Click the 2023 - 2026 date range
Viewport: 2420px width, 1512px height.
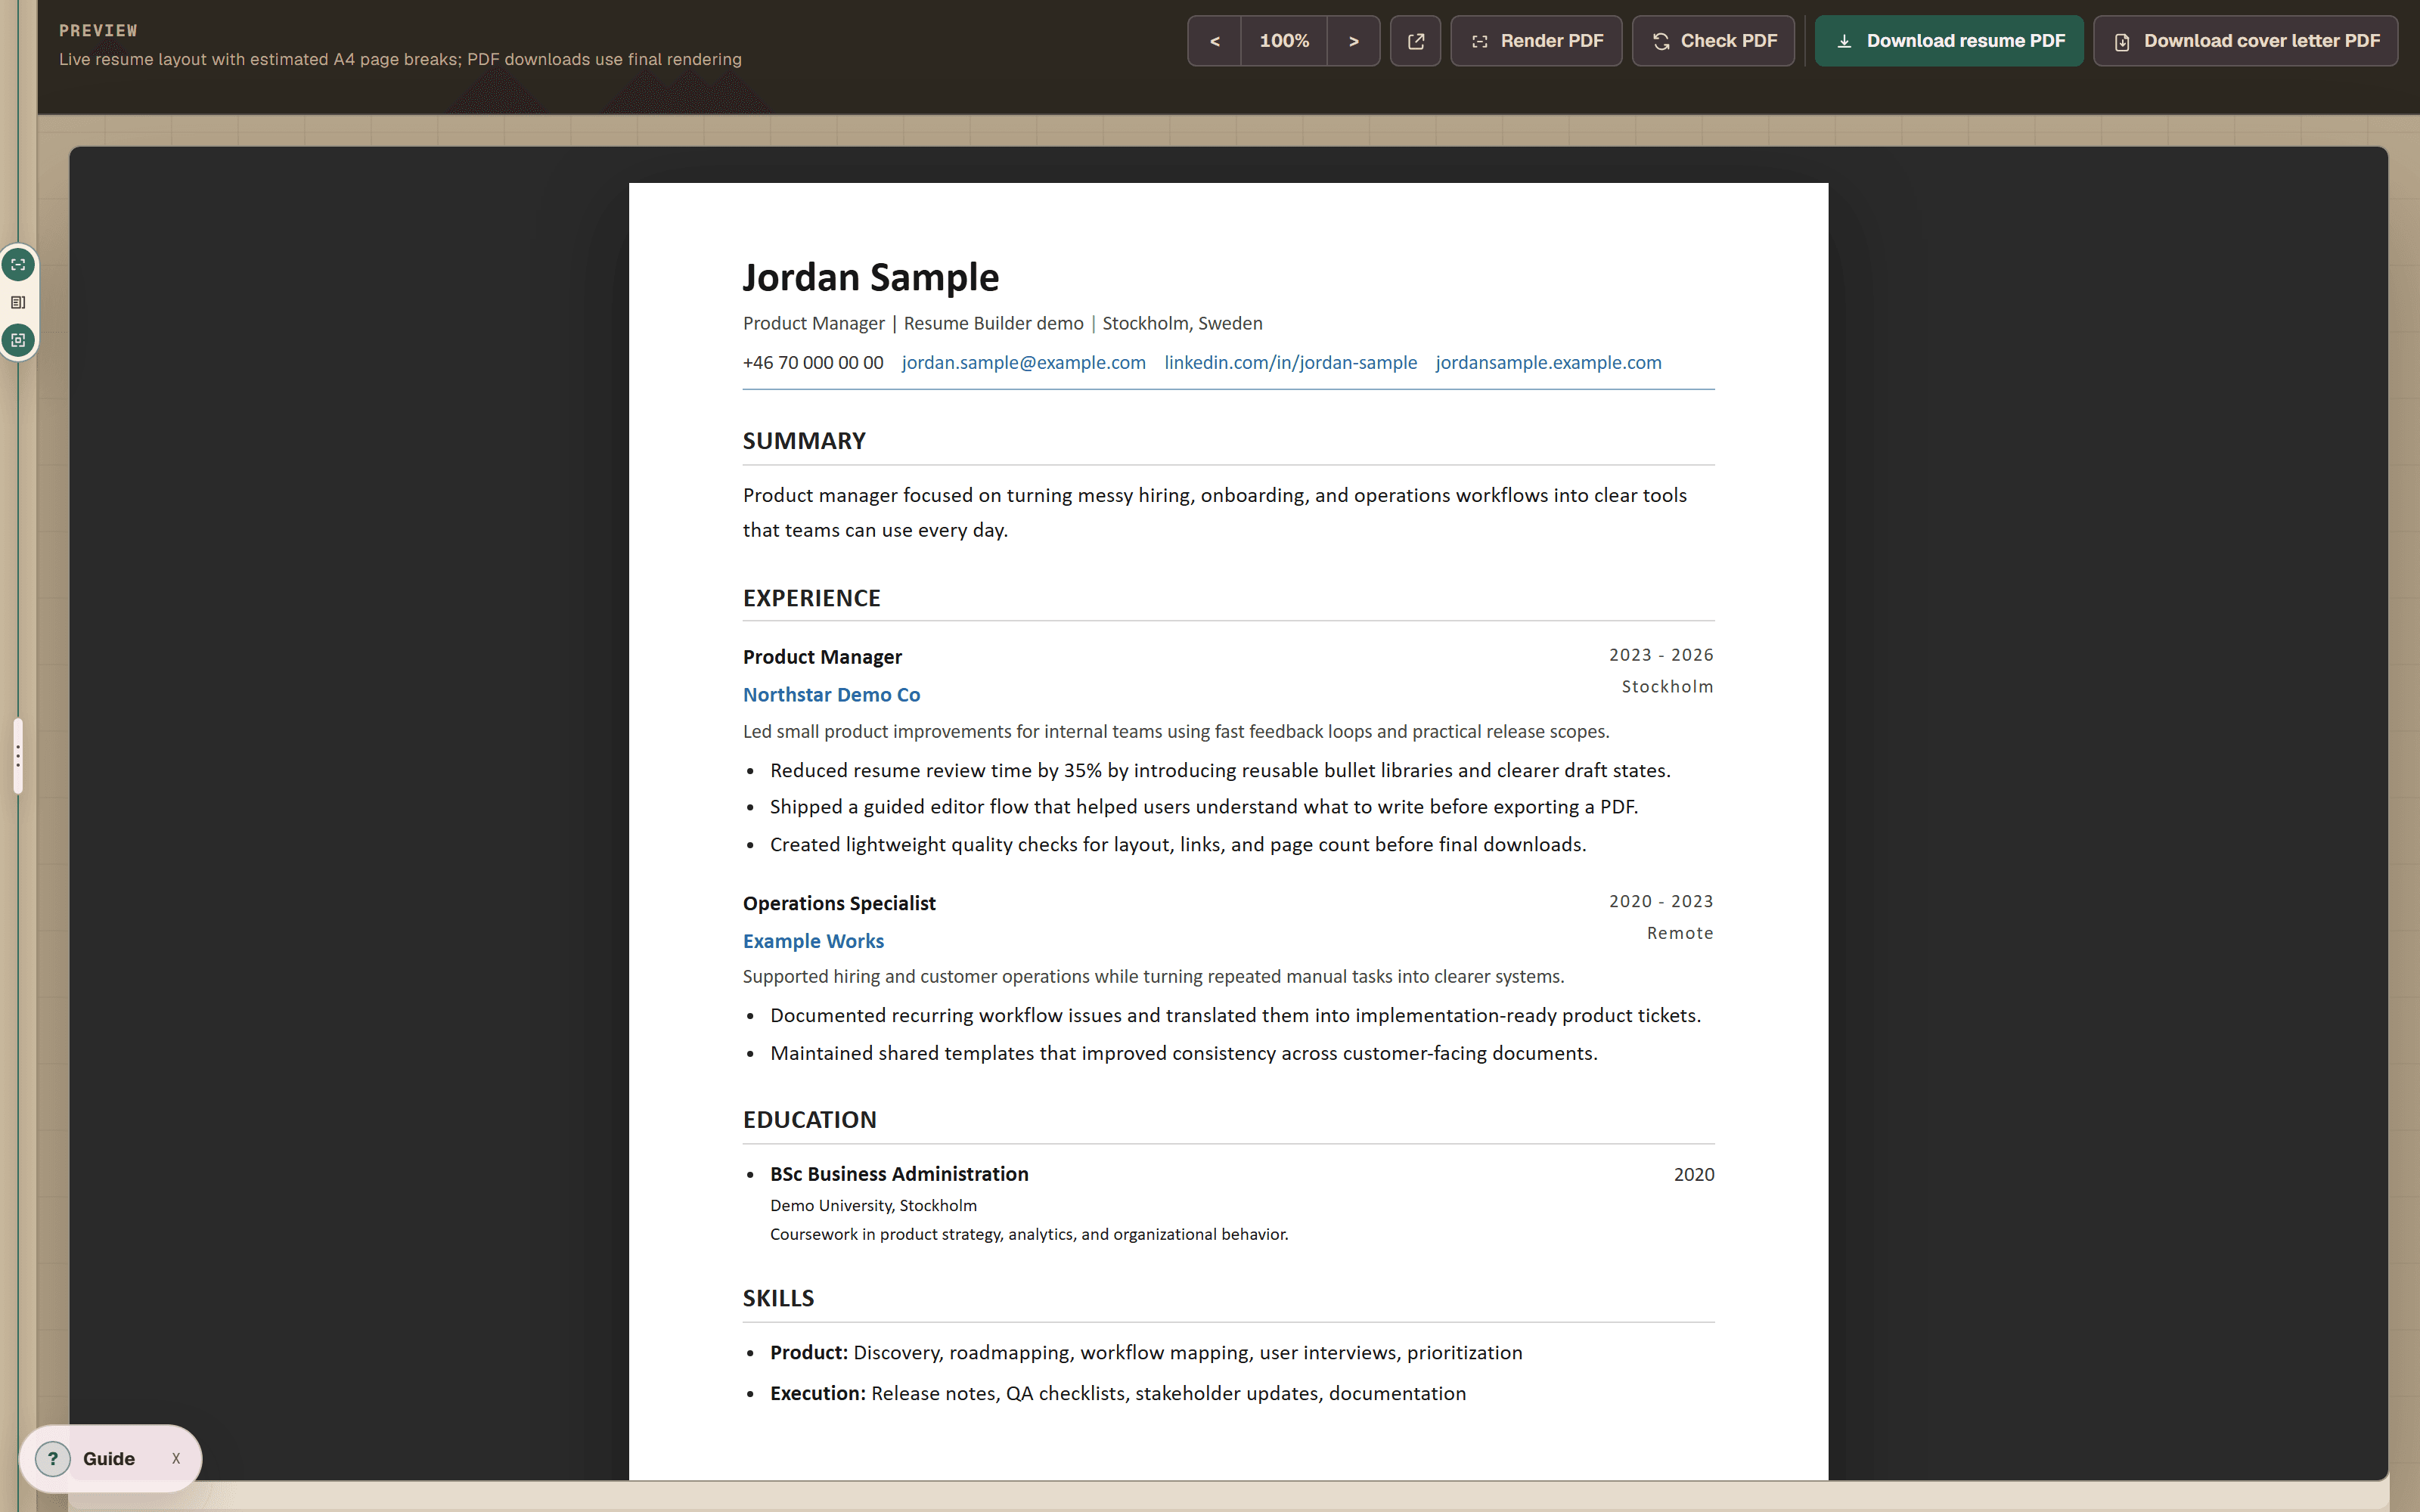coord(1661,655)
